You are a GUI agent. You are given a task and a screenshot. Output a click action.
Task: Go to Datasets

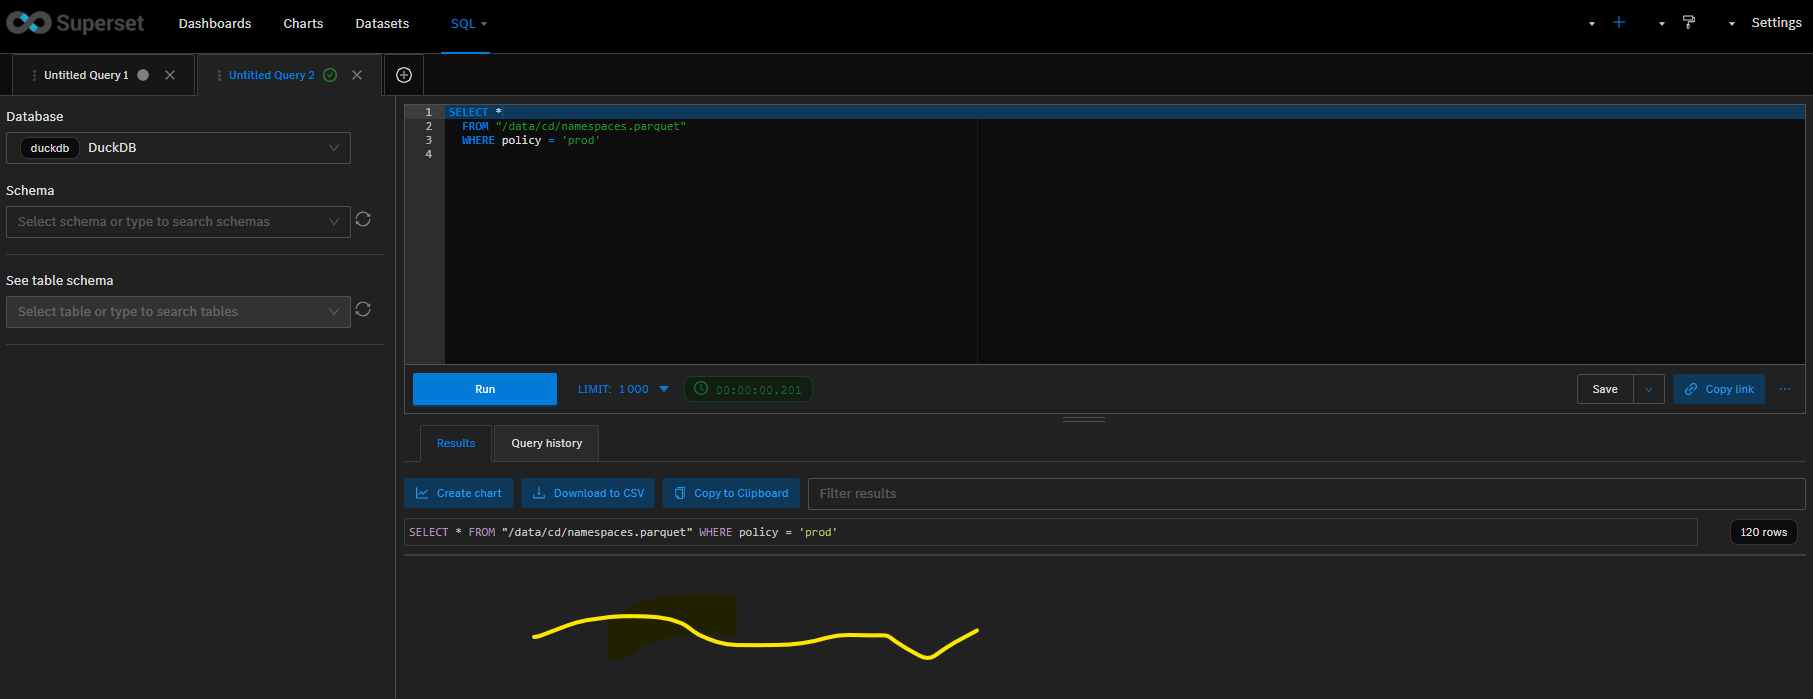(x=382, y=23)
